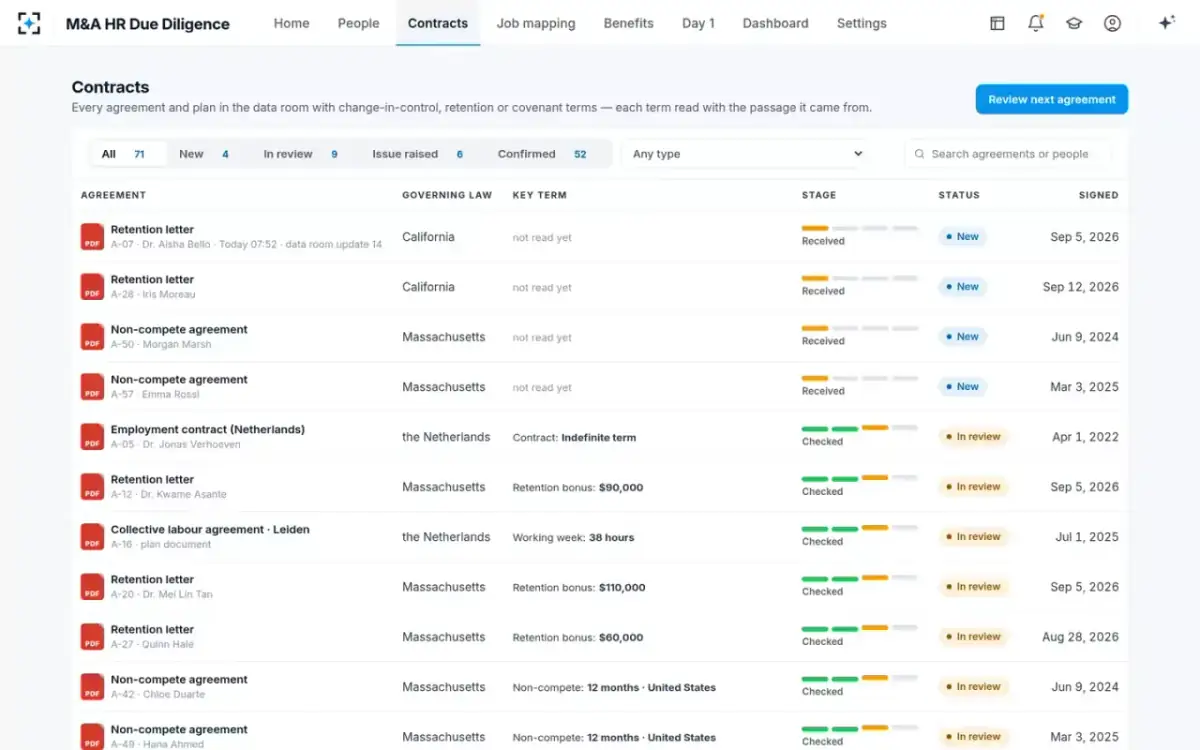Sort by the Governing law column header
Image resolution: width=1200 pixels, height=750 pixels.
447,195
